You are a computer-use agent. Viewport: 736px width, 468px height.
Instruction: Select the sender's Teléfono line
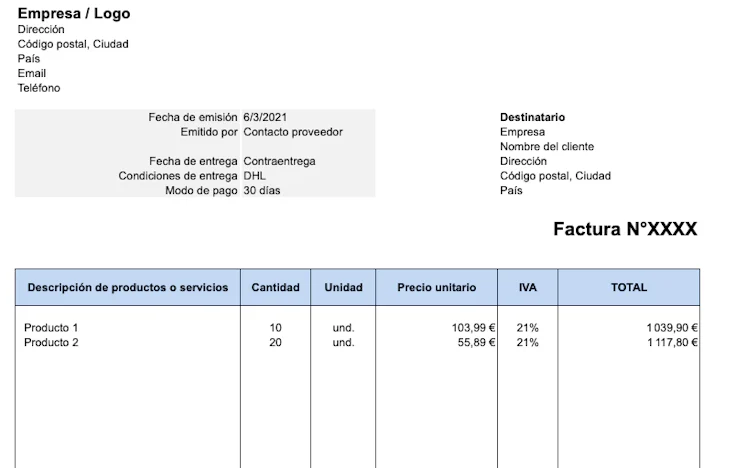39,88
